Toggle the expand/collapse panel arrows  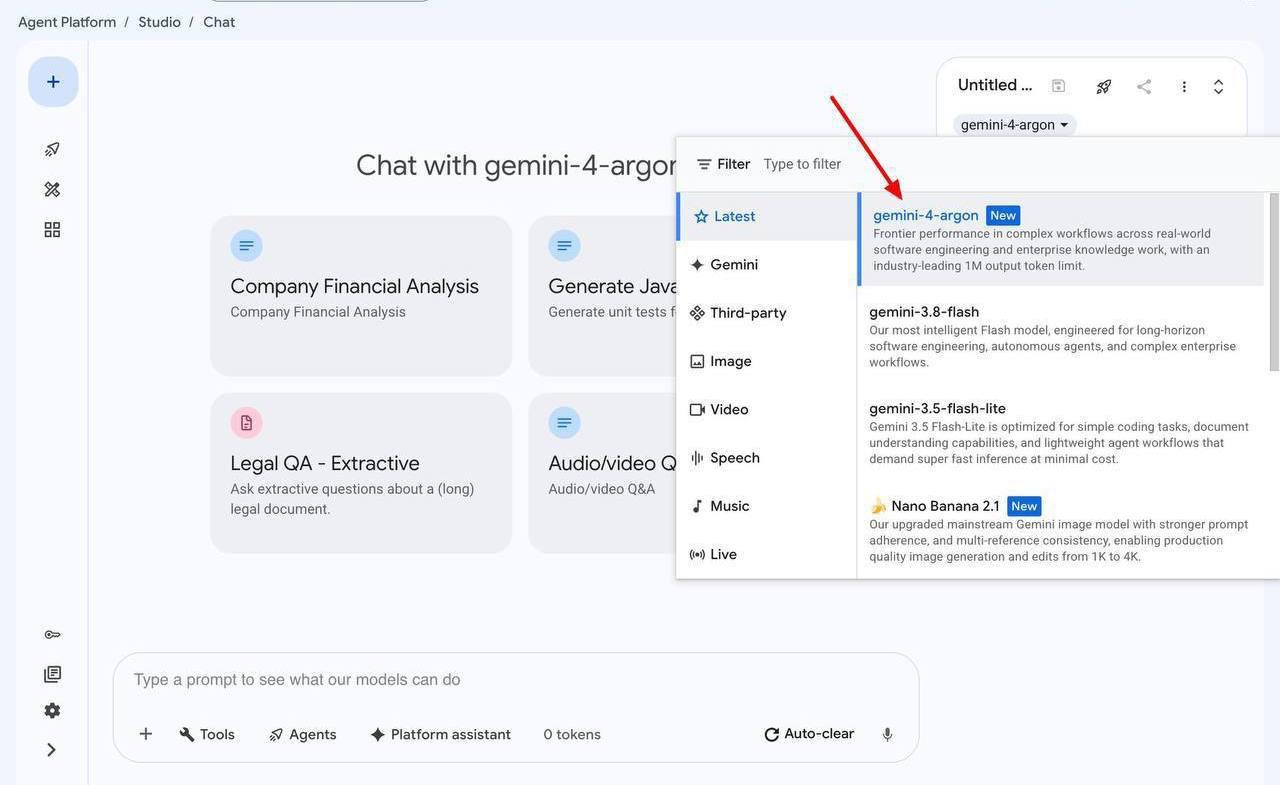[1218, 87]
